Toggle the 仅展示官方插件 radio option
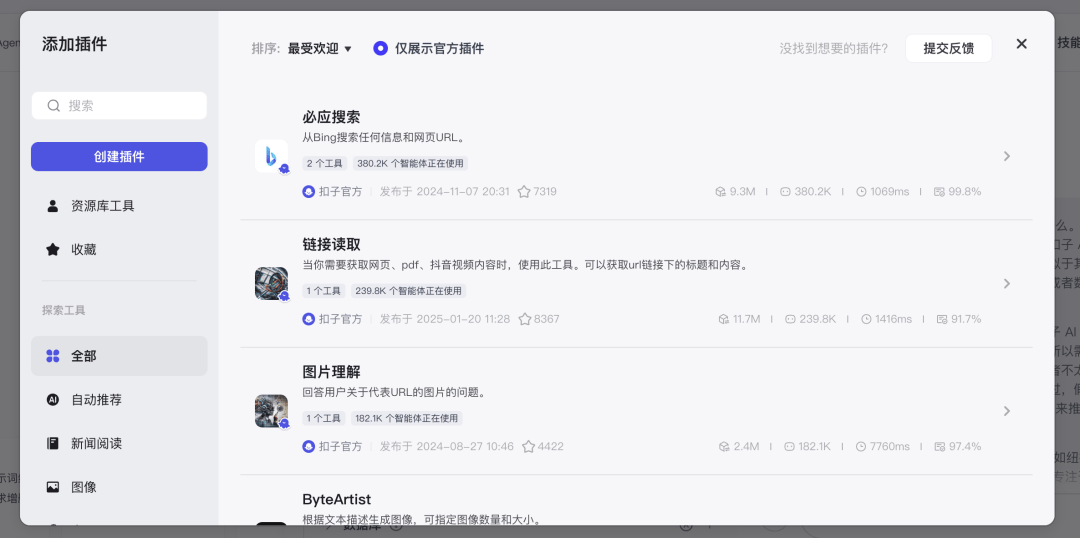1080x538 pixels. point(381,48)
